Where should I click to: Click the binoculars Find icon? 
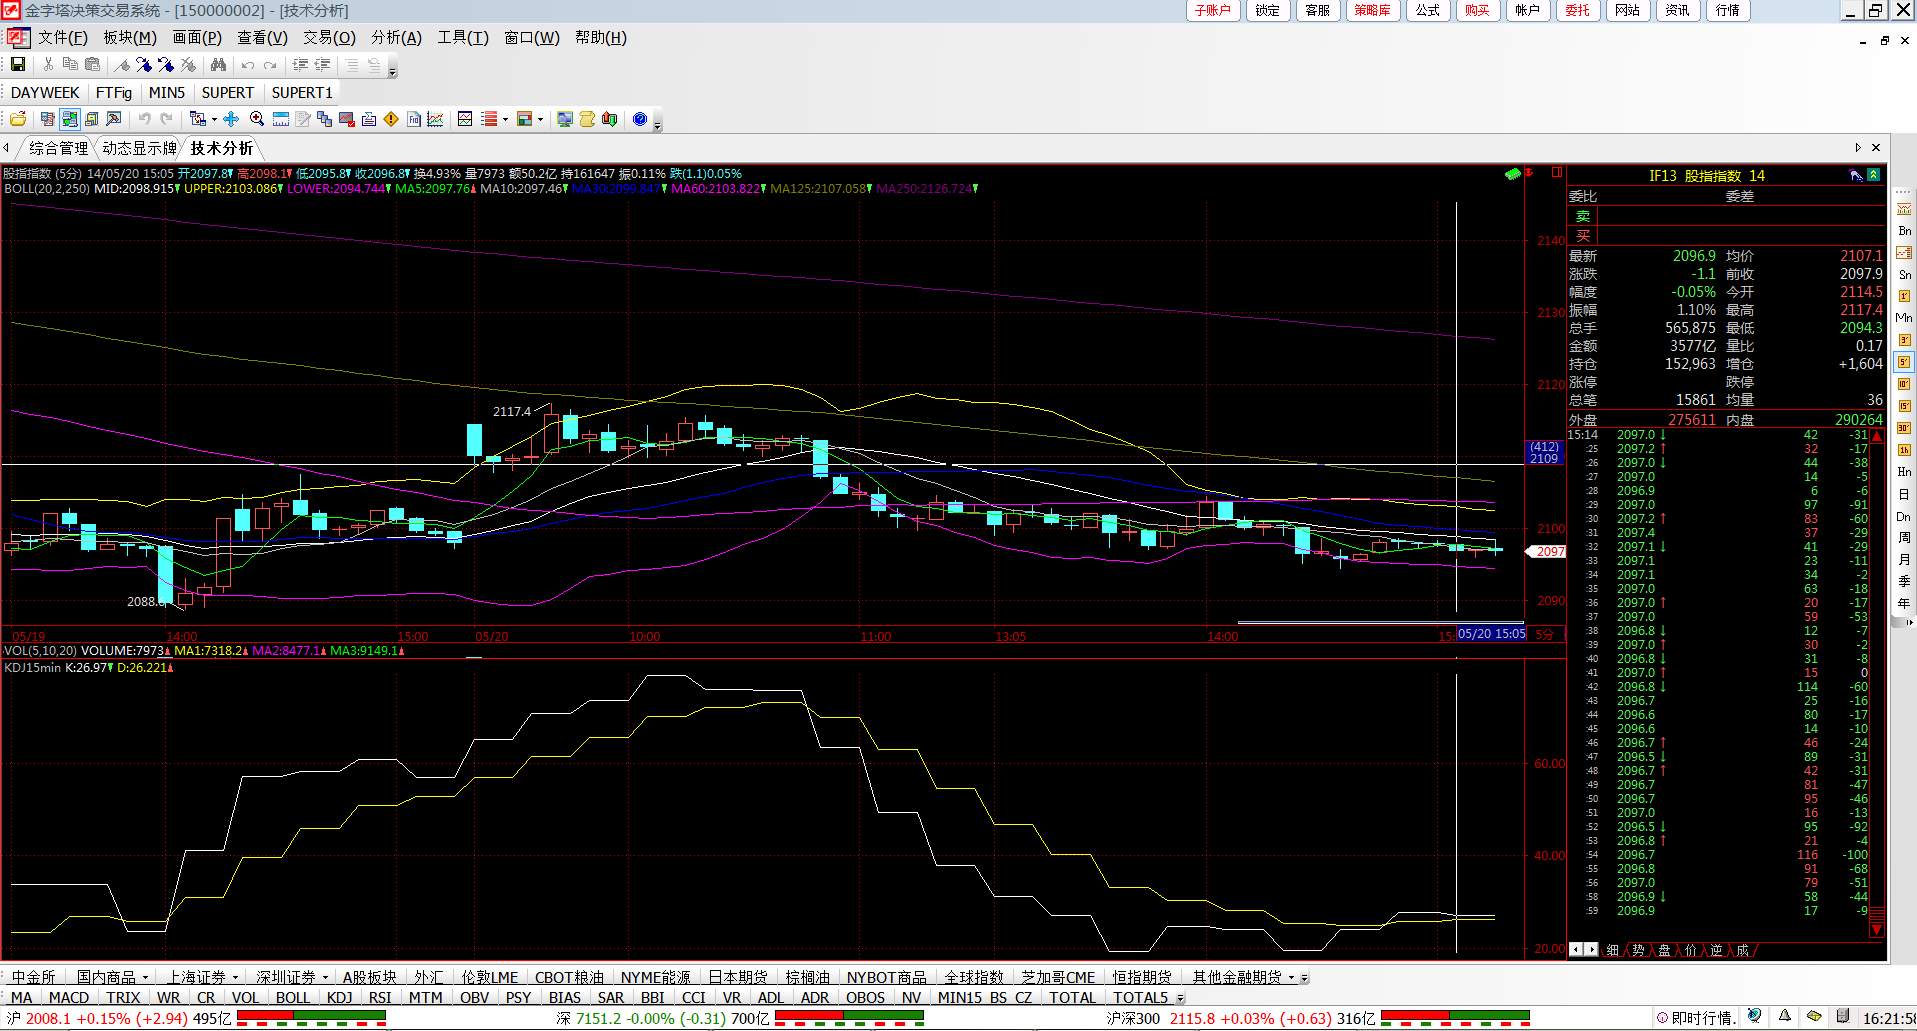[x=218, y=65]
